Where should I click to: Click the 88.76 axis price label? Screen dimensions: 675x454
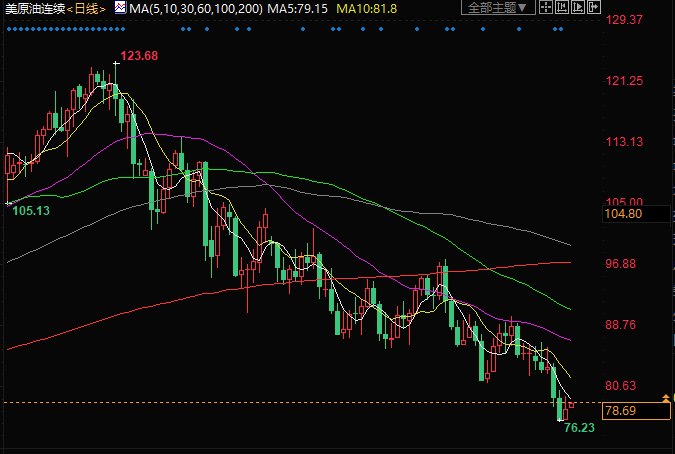(621, 325)
